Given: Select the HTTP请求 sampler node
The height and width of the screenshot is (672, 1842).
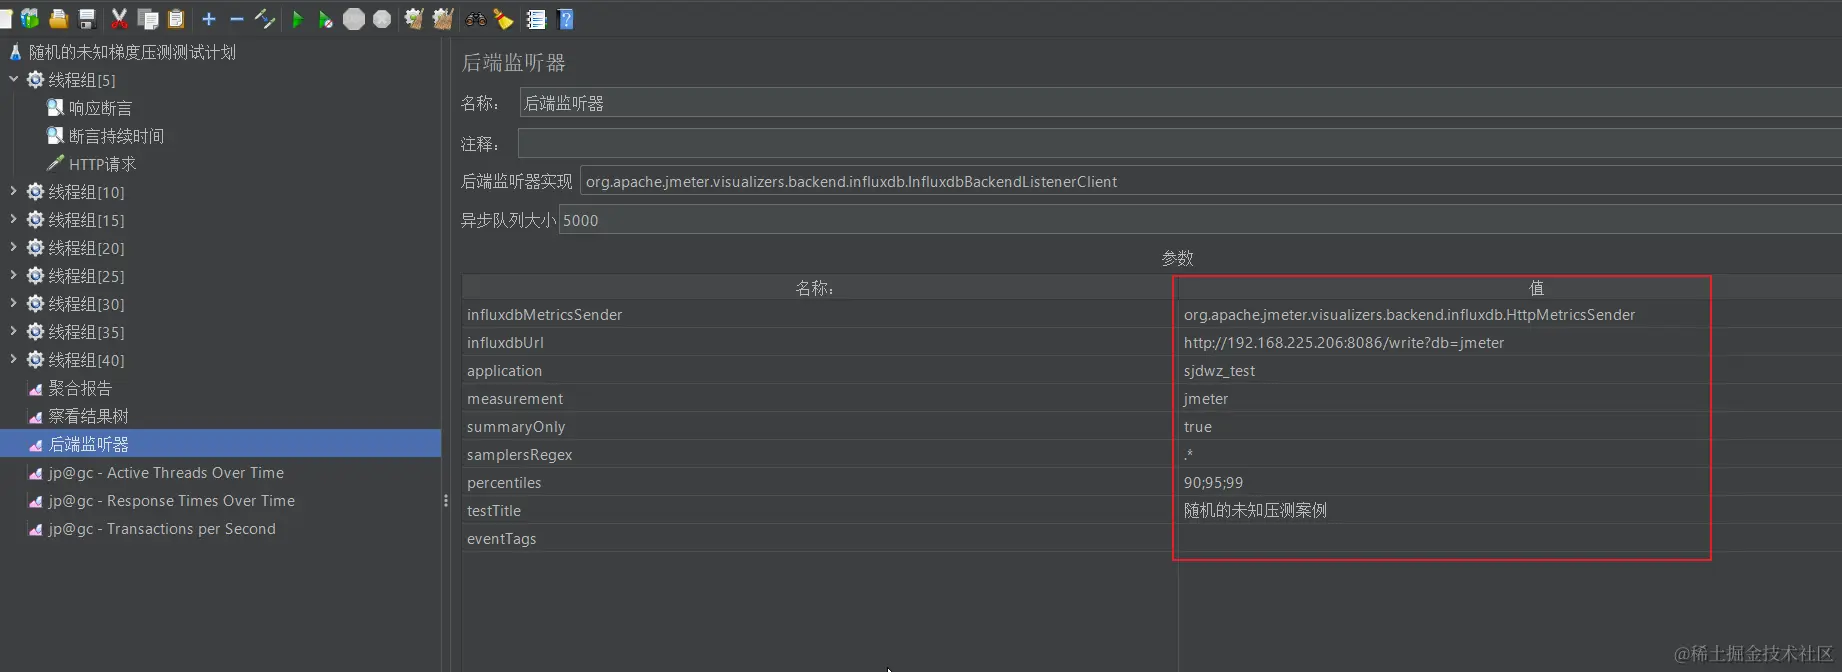Looking at the screenshot, I should [x=102, y=164].
